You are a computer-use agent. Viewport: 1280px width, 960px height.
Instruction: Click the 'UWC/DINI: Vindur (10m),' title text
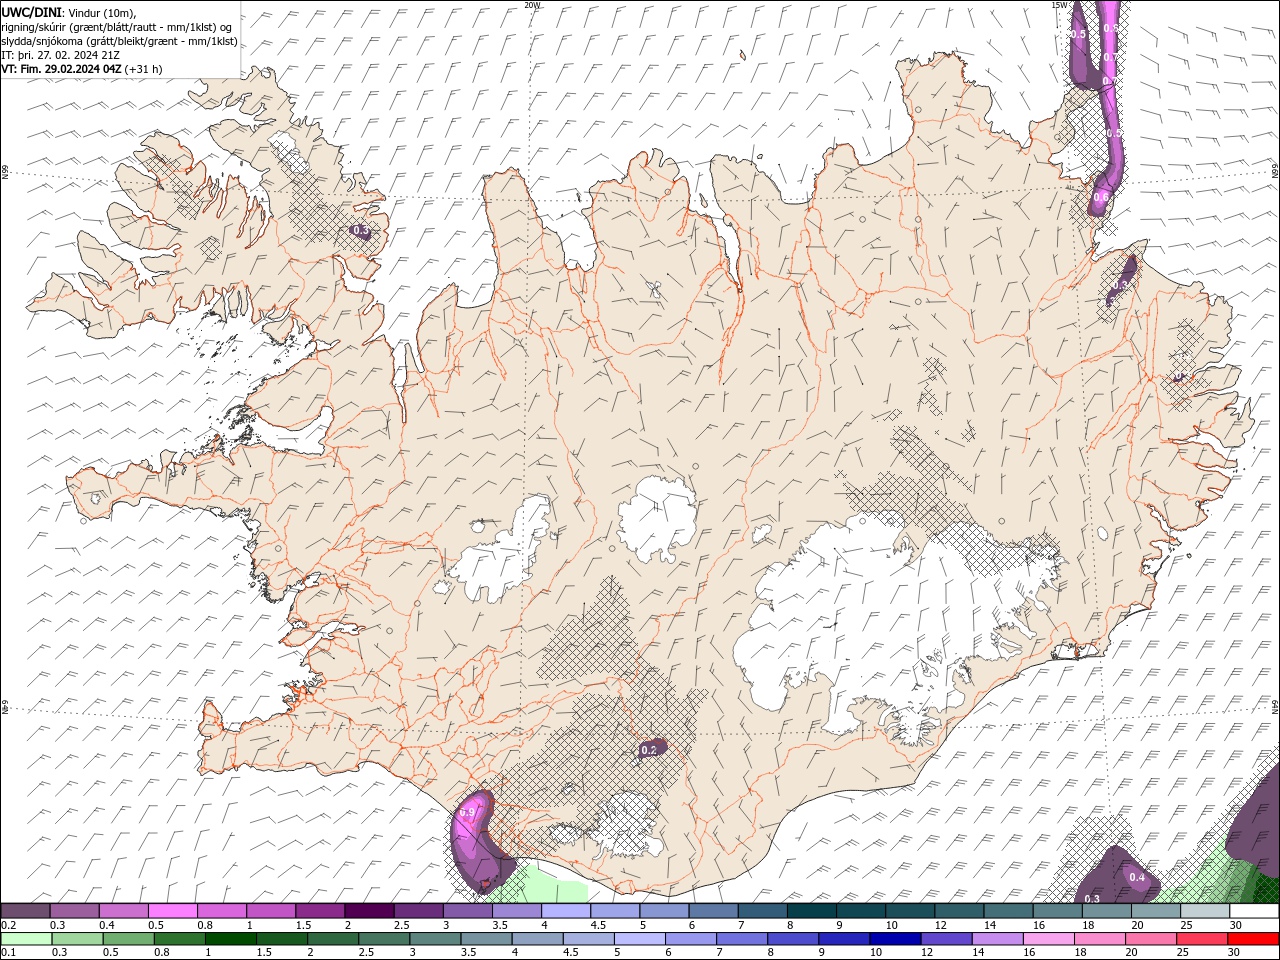pos(68,12)
